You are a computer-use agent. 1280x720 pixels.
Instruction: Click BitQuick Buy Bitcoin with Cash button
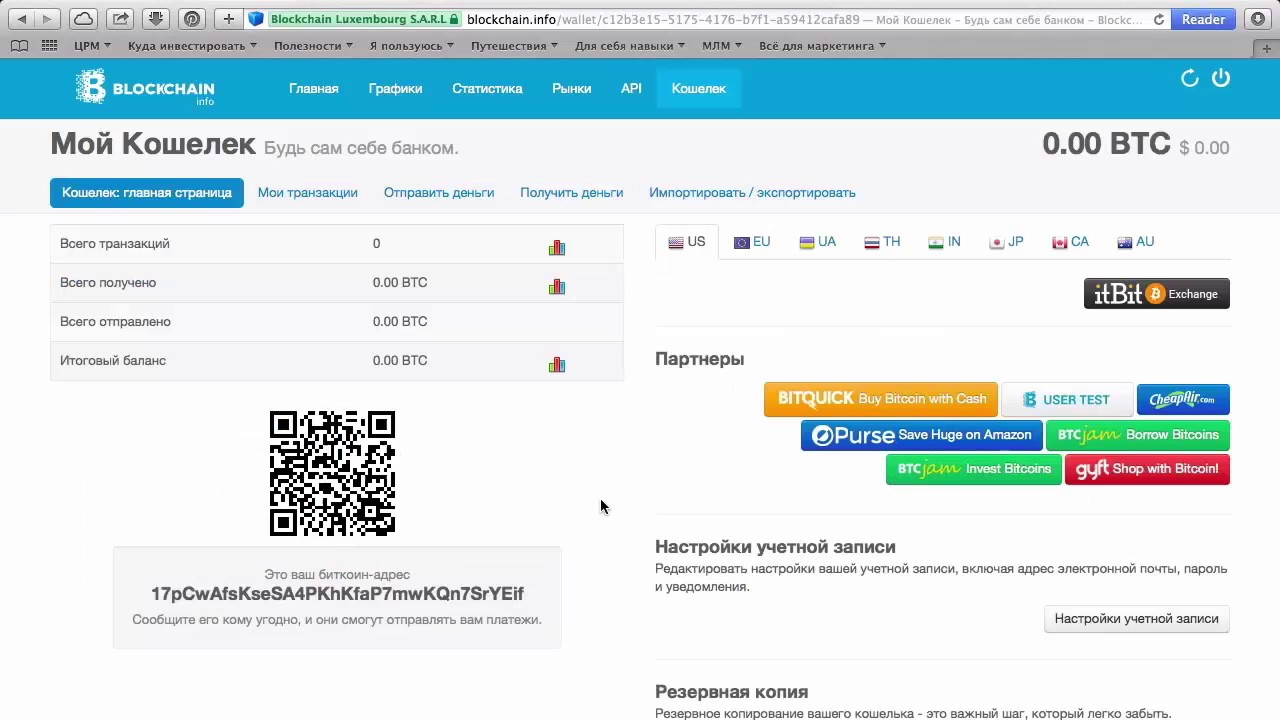(881, 399)
